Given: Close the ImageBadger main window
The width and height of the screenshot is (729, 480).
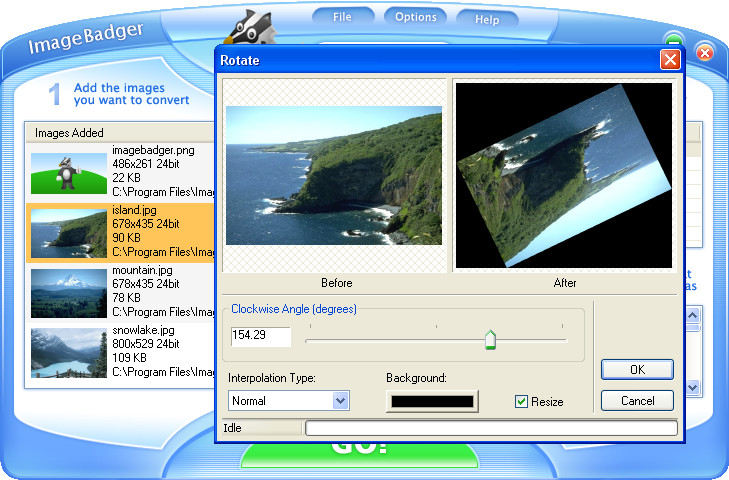Looking at the screenshot, I should click(x=705, y=53).
